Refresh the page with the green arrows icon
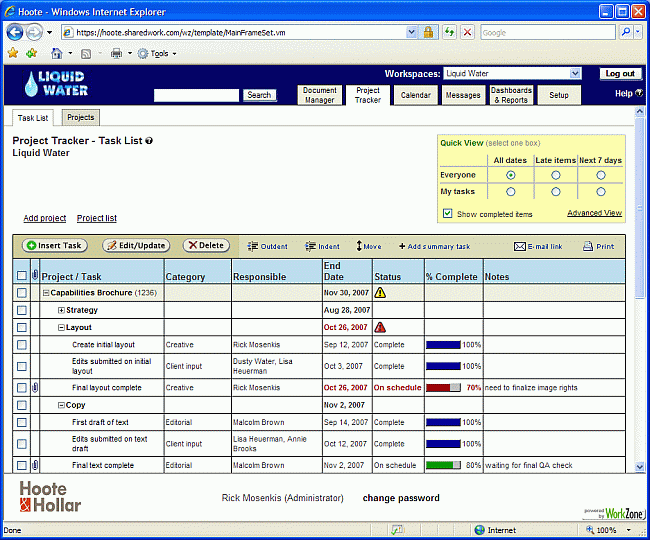This screenshot has height=540, width=650. [449, 32]
